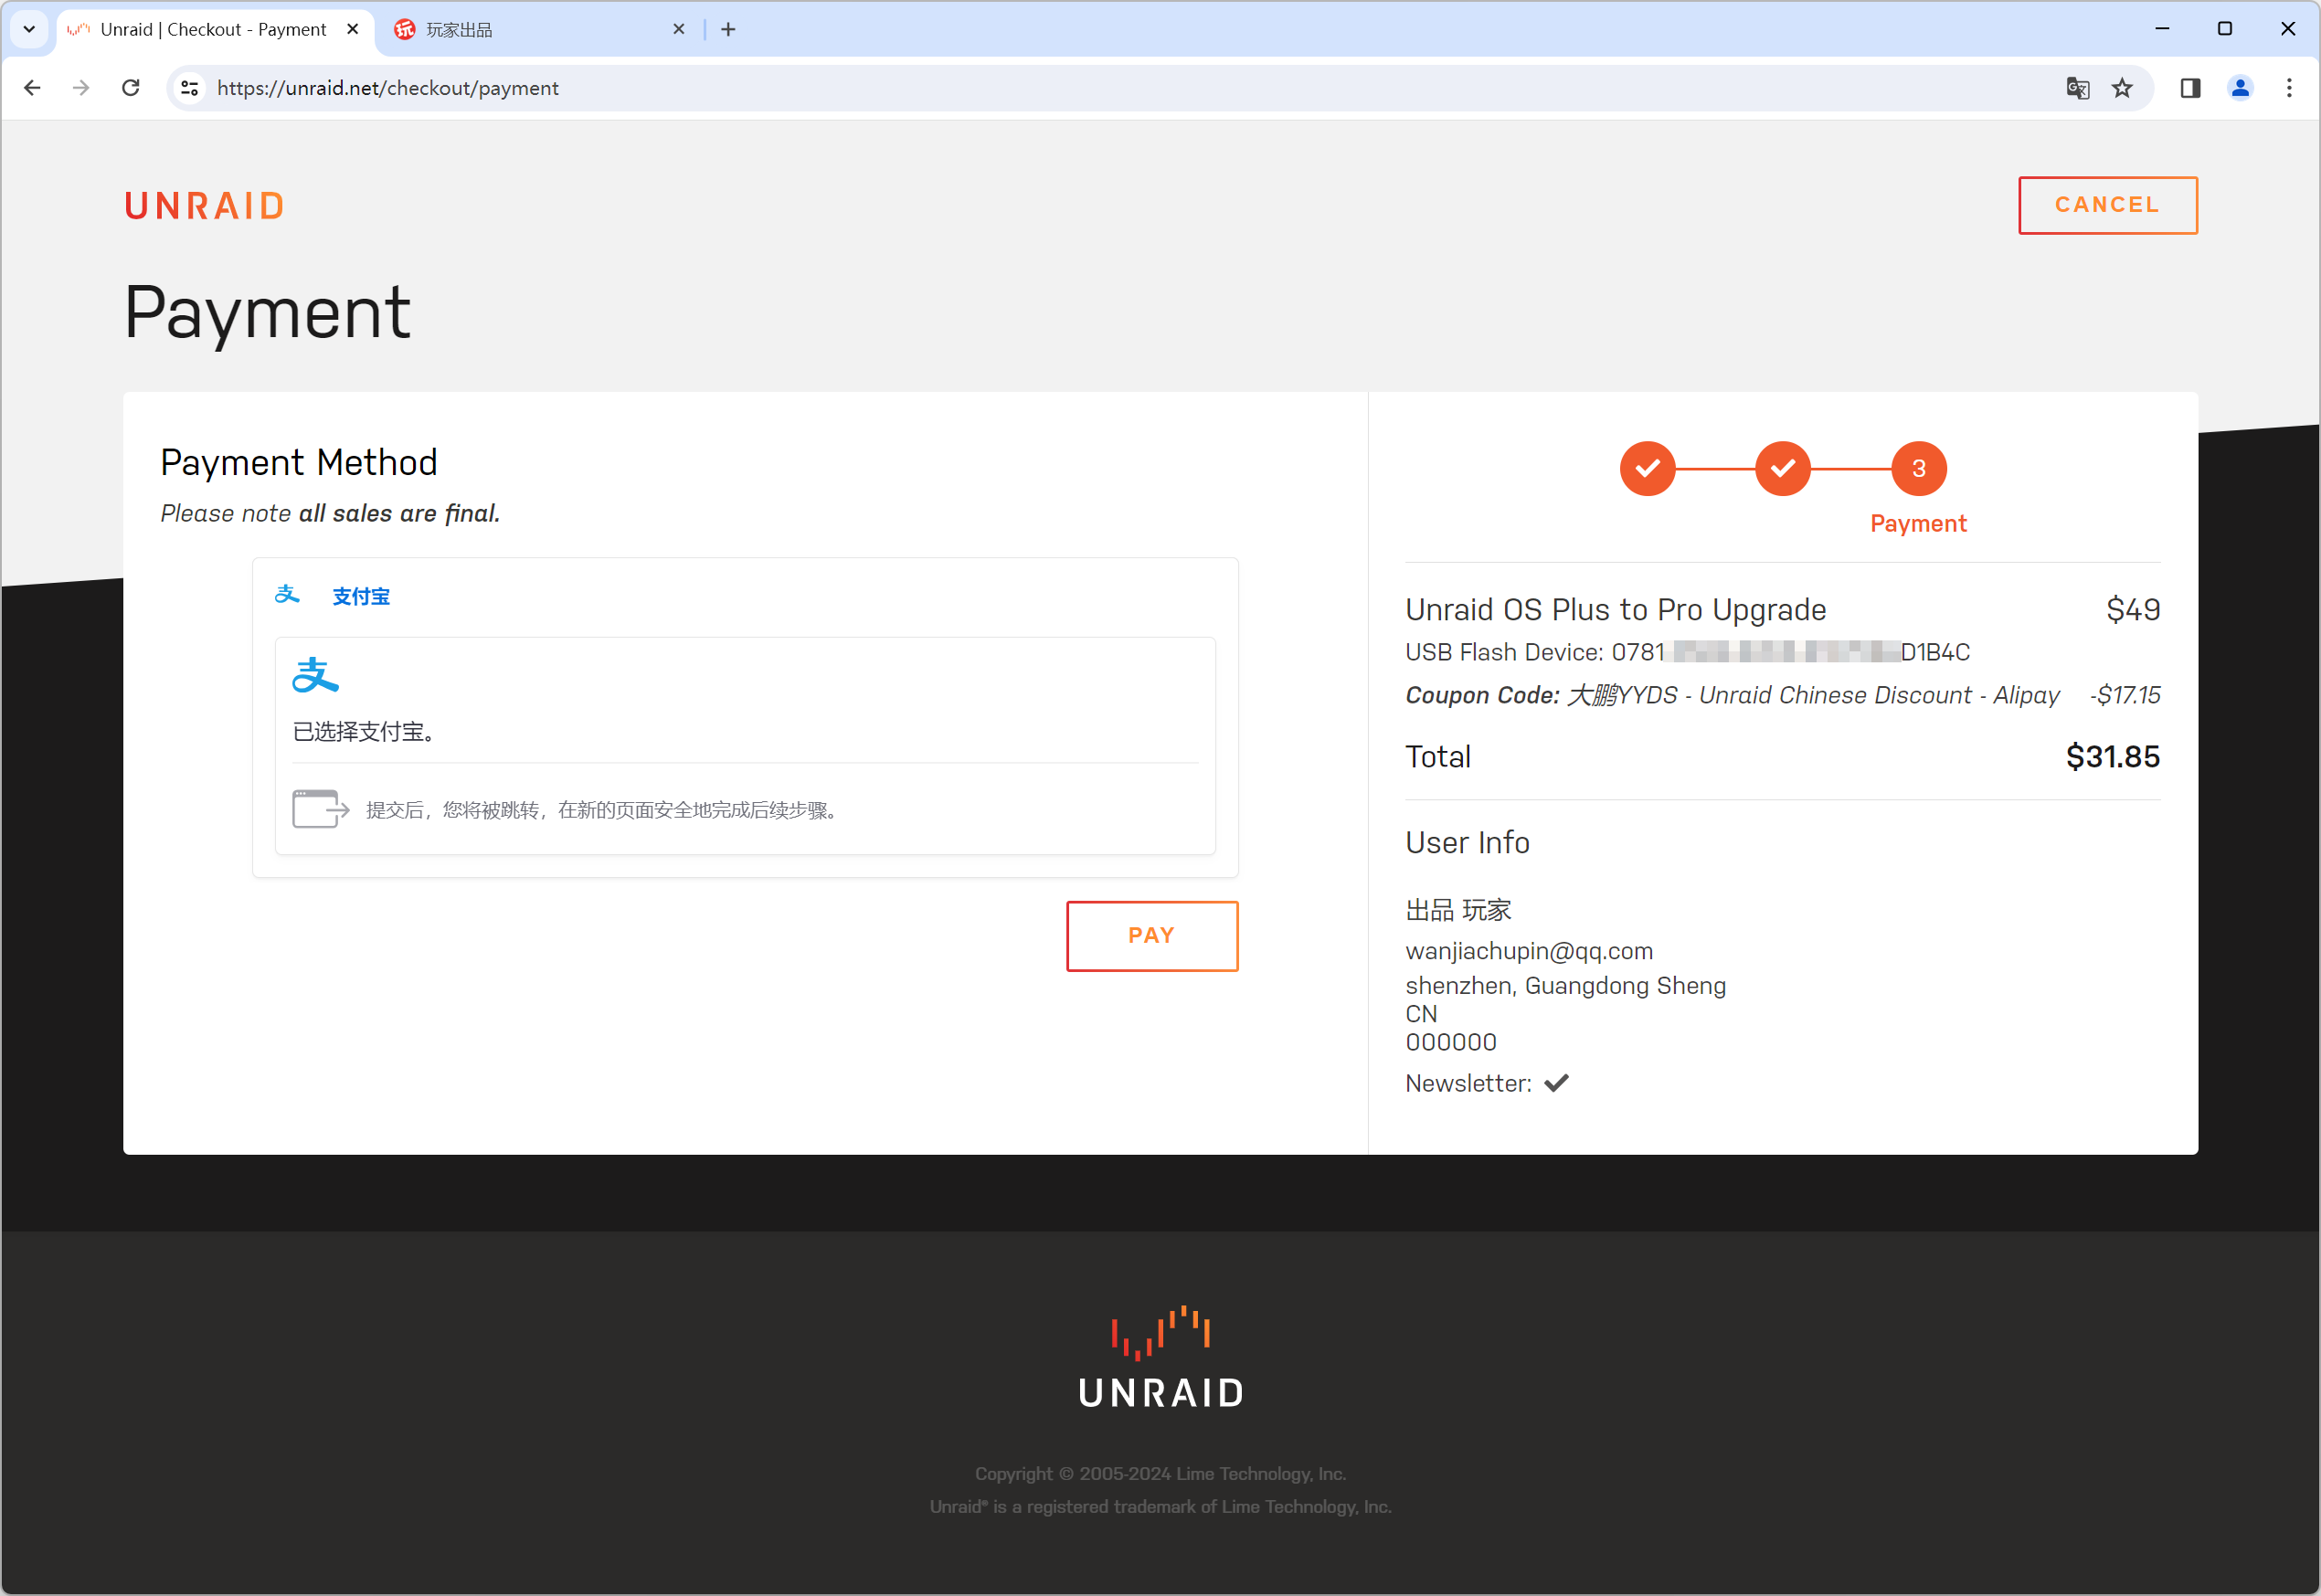Click the second completed checkout step
Screen dimensions: 2321x1596
pos(1783,468)
